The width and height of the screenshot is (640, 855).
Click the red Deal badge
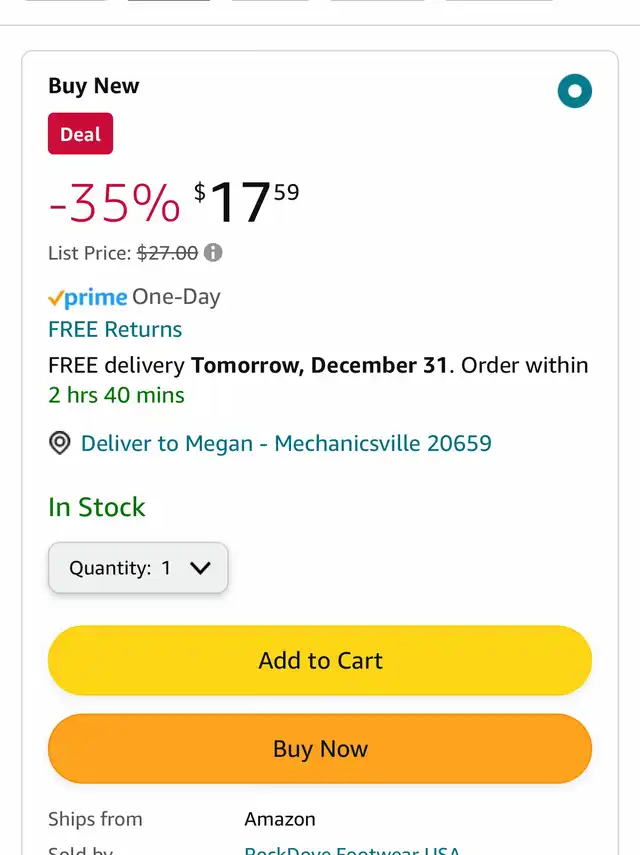[80, 134]
